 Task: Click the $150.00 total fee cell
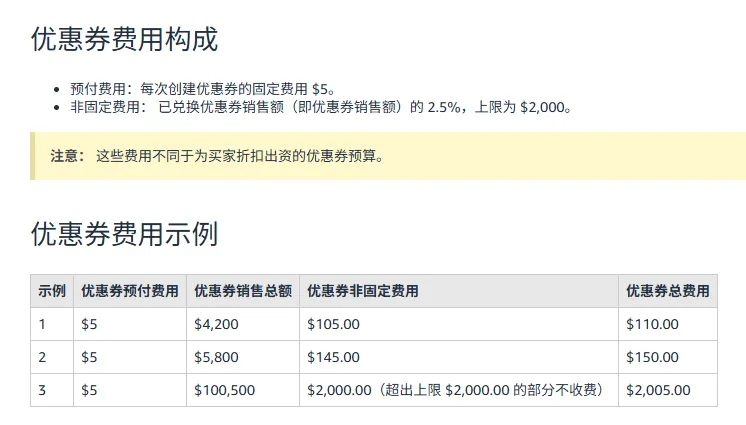click(652, 357)
